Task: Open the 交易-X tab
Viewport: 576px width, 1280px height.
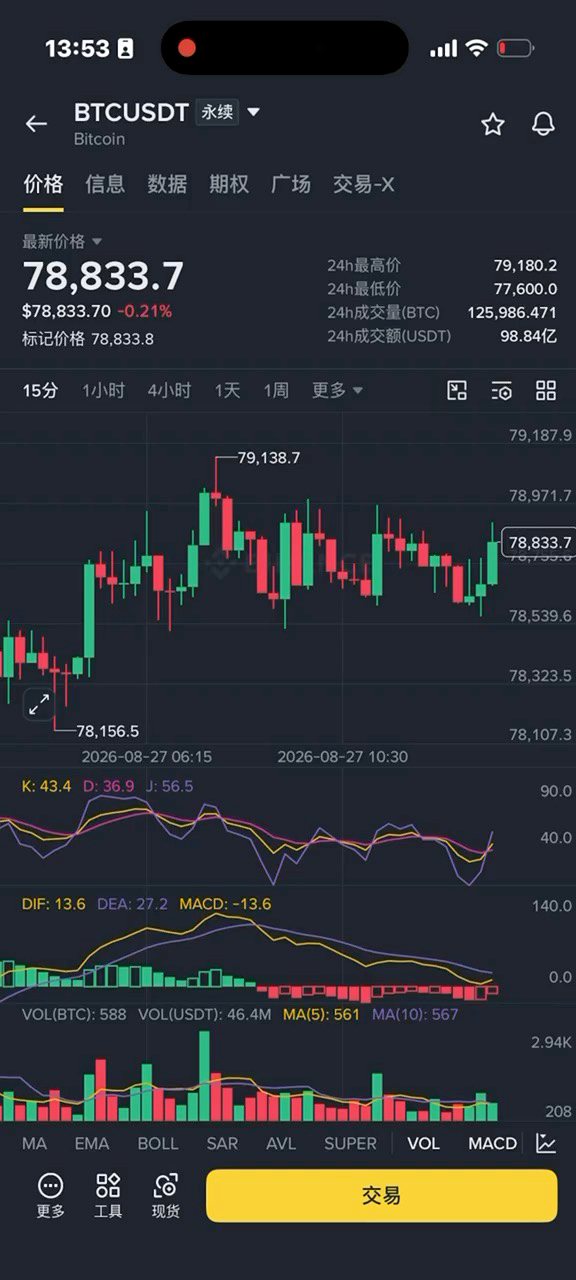Action: [x=363, y=184]
